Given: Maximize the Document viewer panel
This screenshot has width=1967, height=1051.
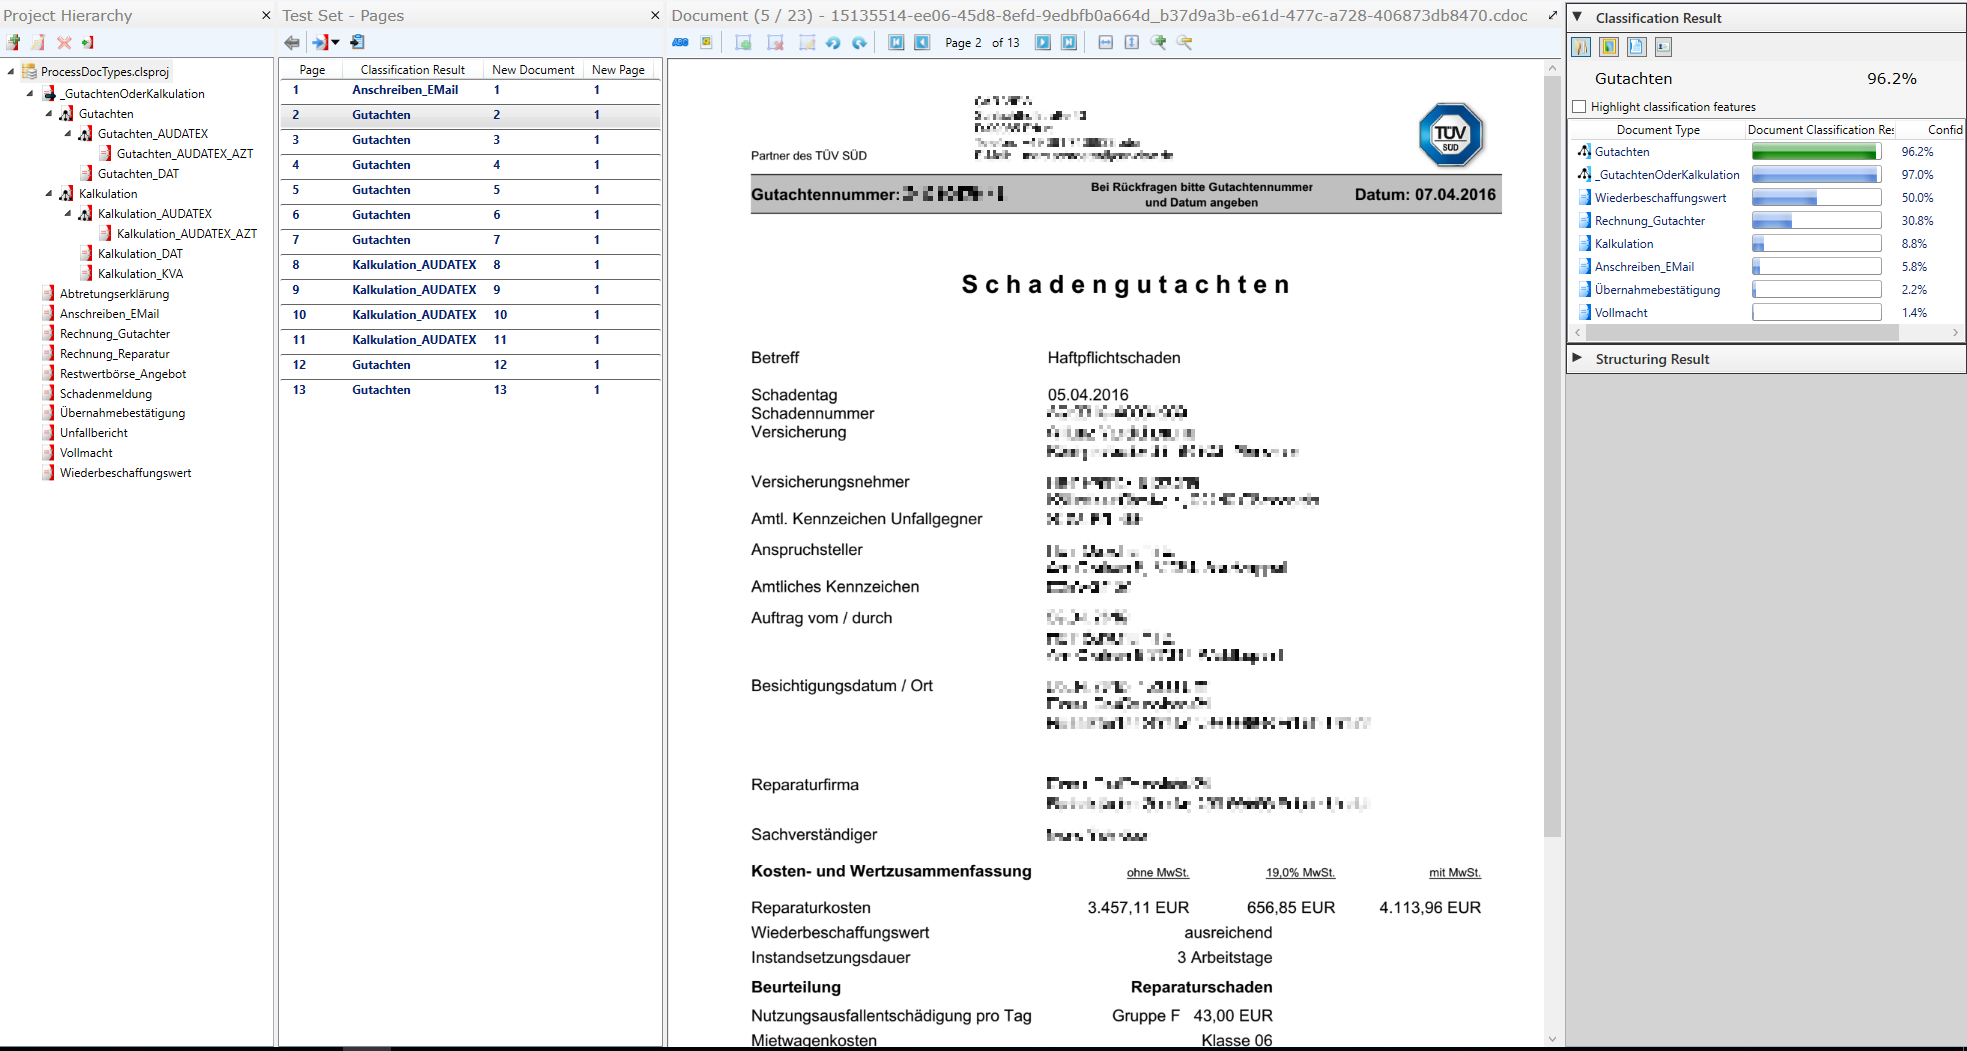Looking at the screenshot, I should [1553, 15].
